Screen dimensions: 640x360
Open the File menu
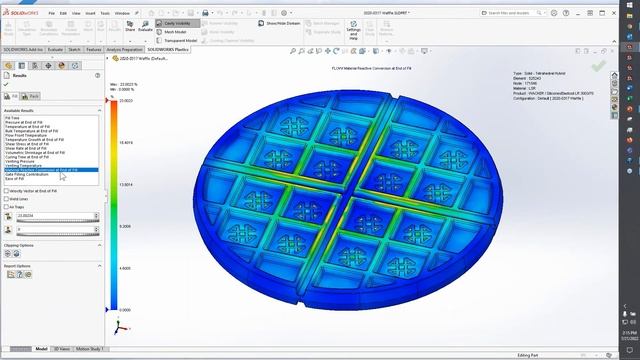click(x=51, y=13)
